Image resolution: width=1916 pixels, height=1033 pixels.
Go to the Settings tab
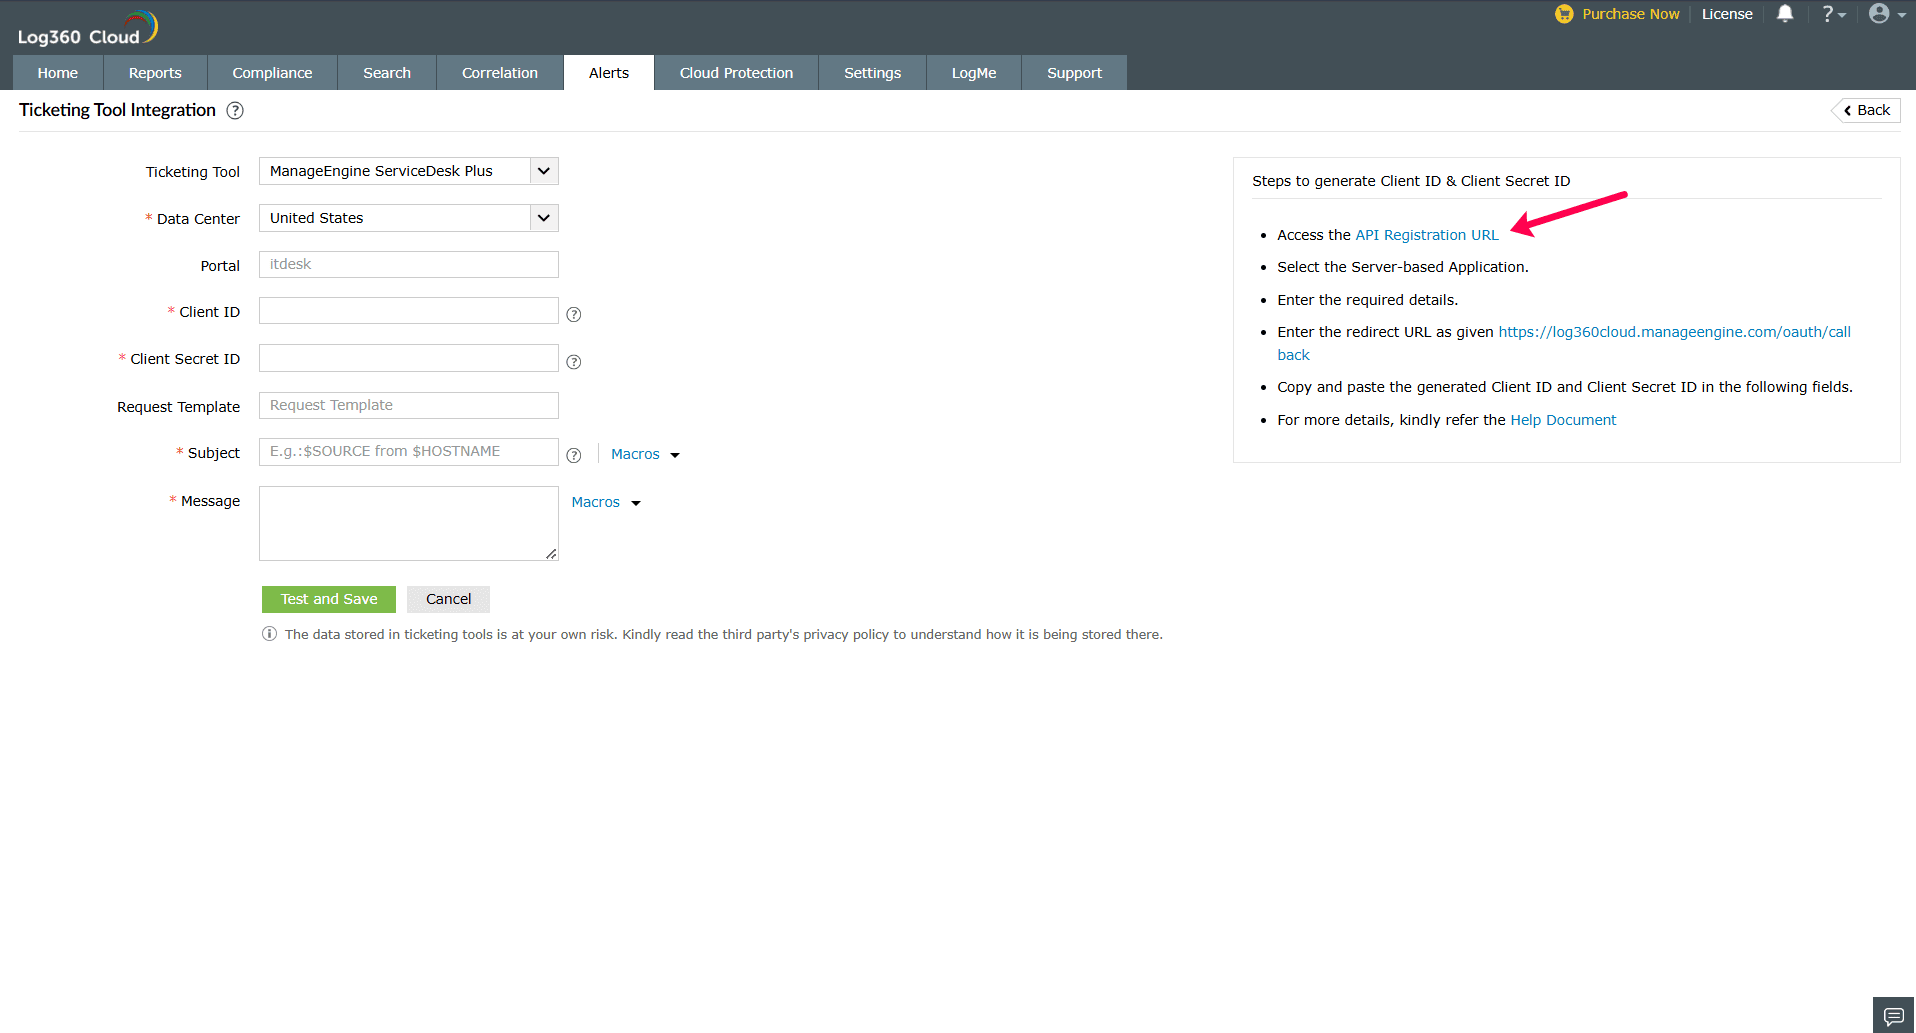(872, 73)
